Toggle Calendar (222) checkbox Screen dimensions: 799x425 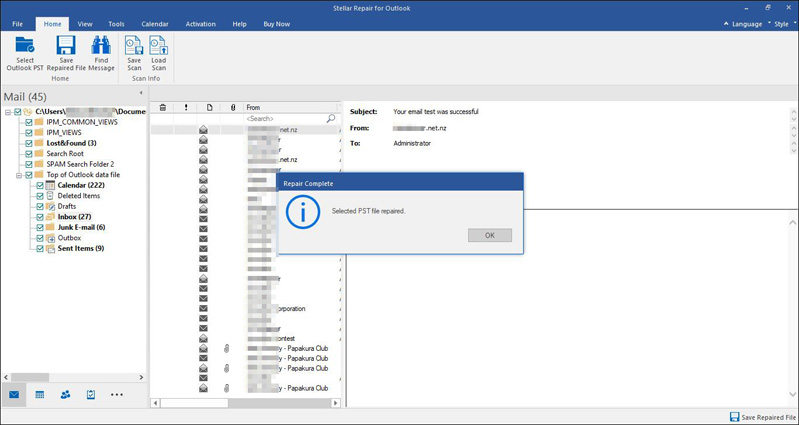tap(40, 185)
